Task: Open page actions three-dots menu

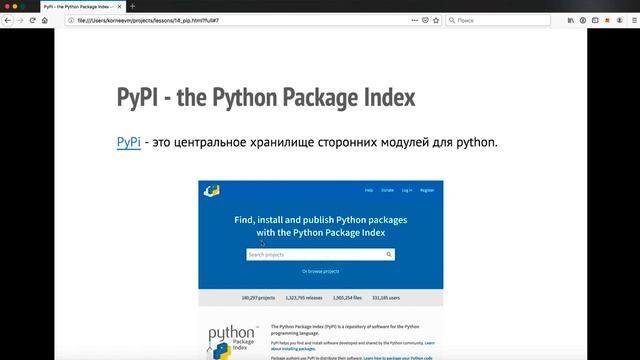Action: tap(415, 20)
